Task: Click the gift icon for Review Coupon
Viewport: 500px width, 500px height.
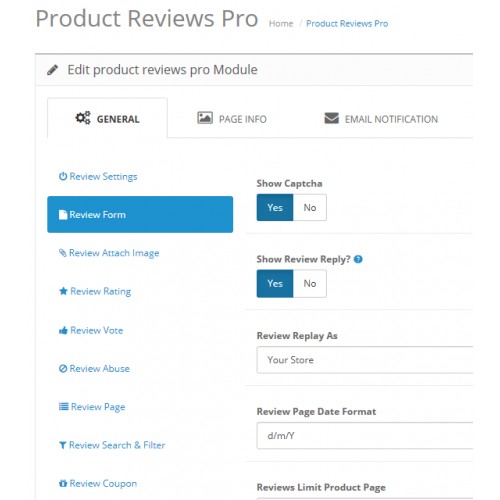Action: coord(63,483)
